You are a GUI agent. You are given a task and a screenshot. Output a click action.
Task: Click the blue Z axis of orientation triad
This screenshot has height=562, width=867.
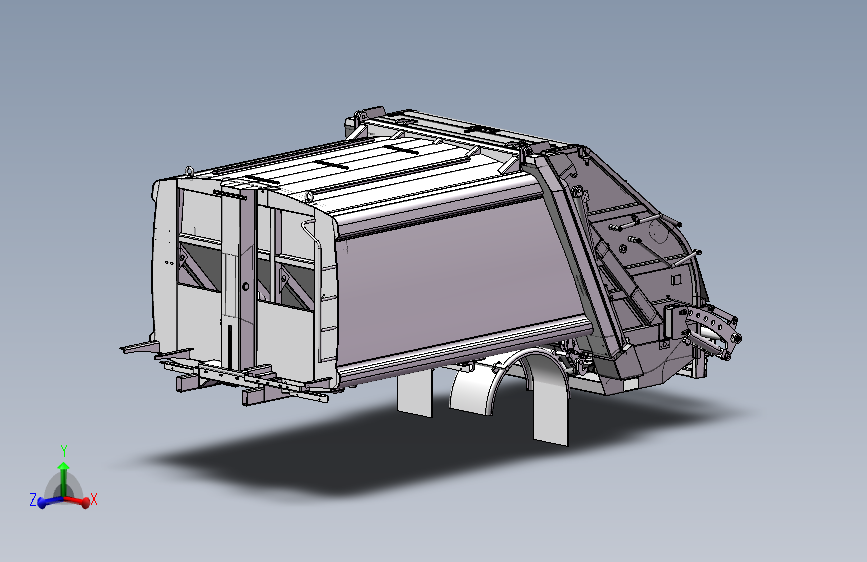point(50,502)
